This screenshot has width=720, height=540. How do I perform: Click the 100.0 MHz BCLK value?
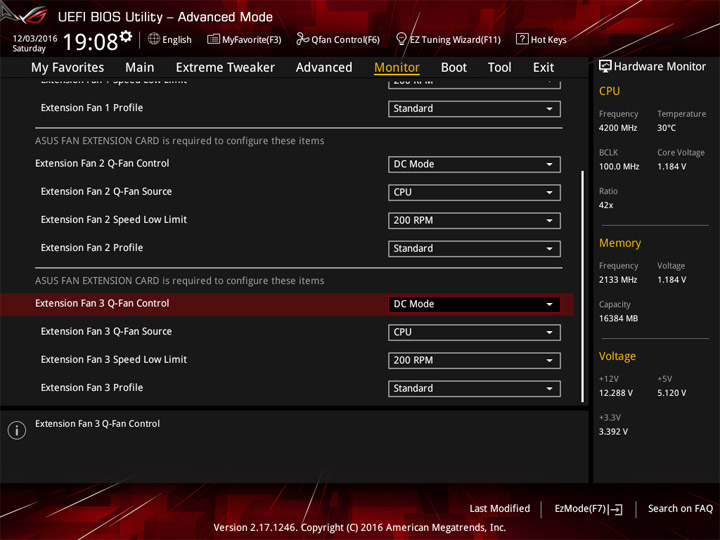pos(619,166)
